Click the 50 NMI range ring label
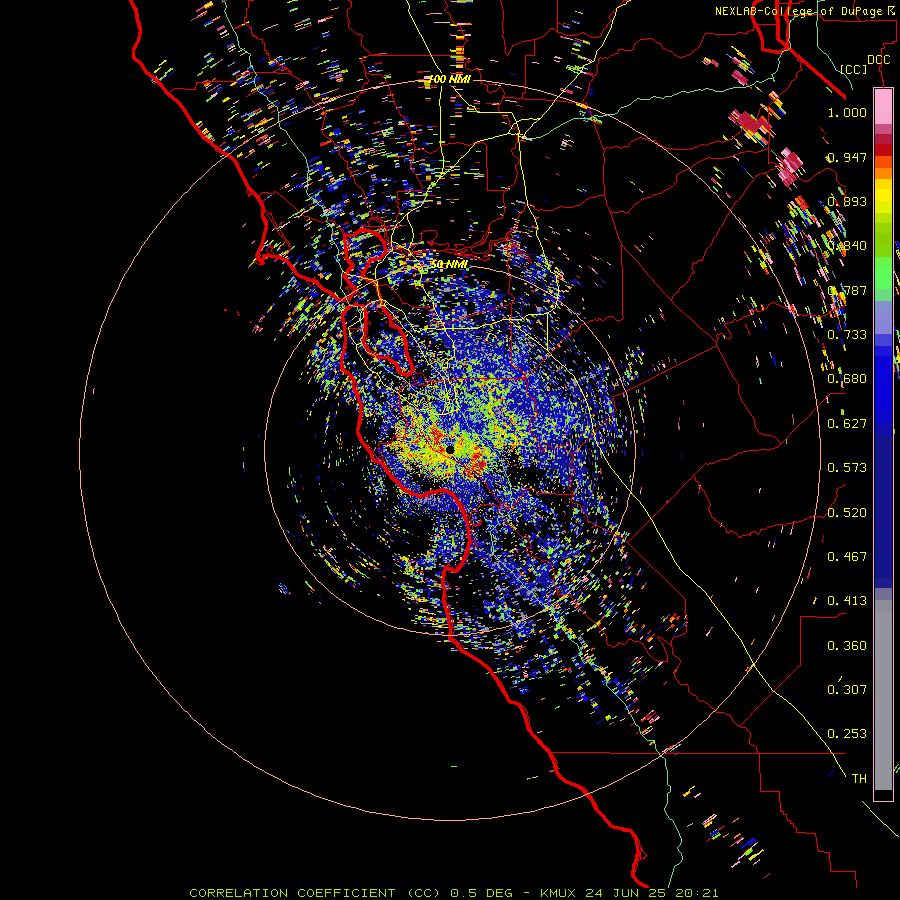Viewport: 900px width, 900px height. click(x=448, y=264)
